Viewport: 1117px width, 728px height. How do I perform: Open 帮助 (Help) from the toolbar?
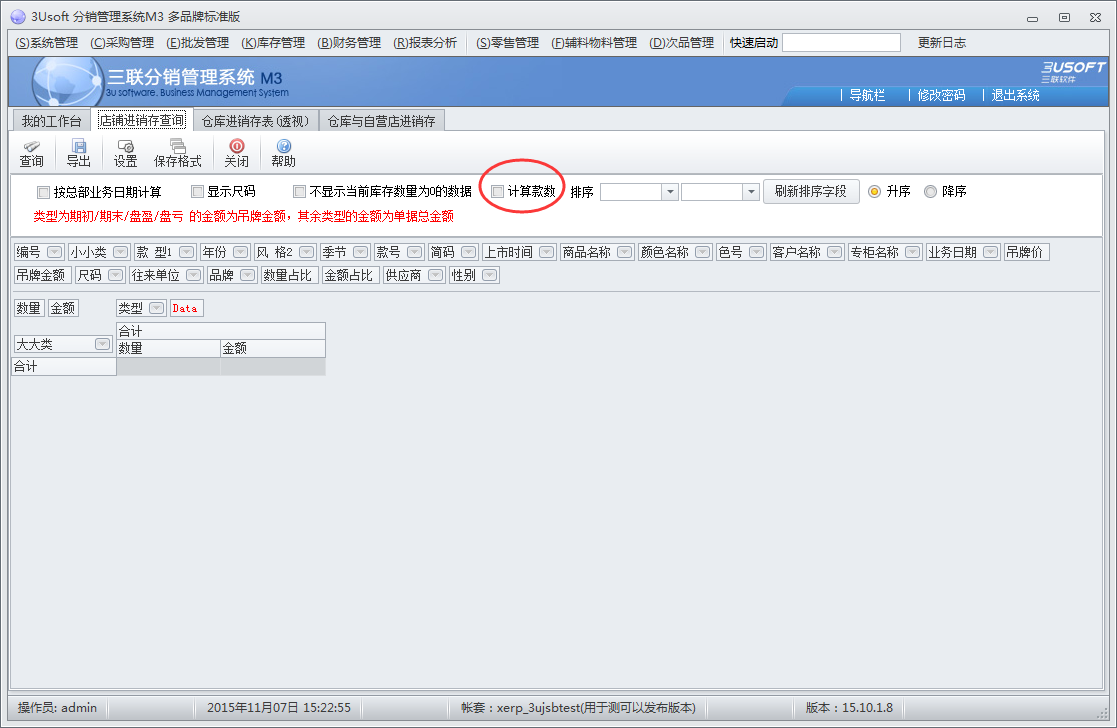click(283, 147)
